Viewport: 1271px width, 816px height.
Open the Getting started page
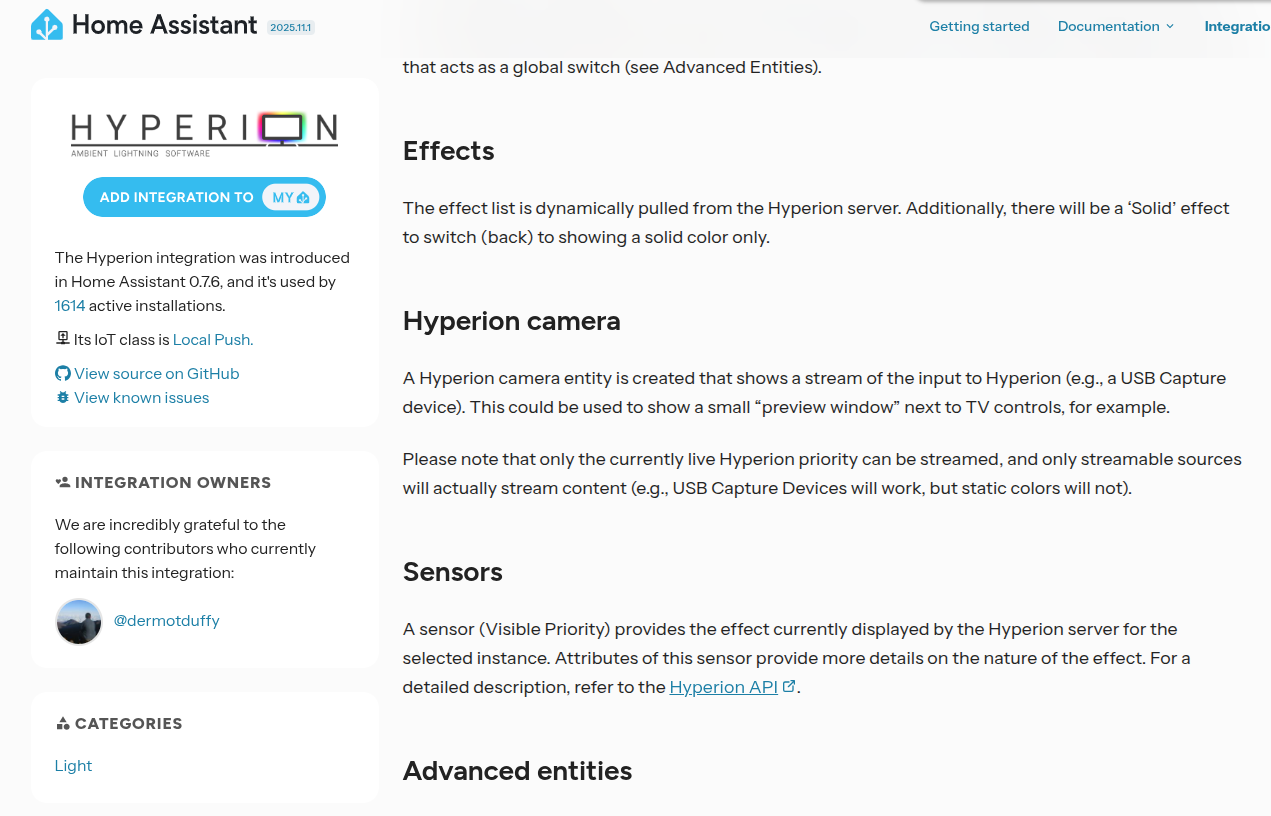coord(979,26)
